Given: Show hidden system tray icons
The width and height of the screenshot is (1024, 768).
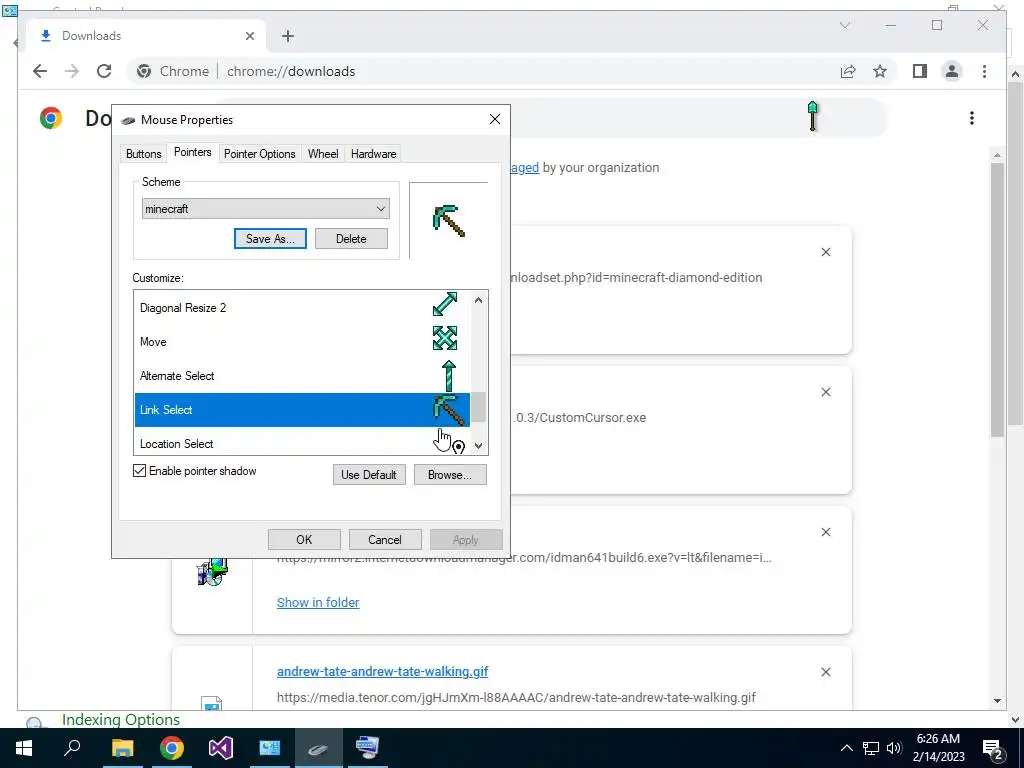Looking at the screenshot, I should 846,748.
